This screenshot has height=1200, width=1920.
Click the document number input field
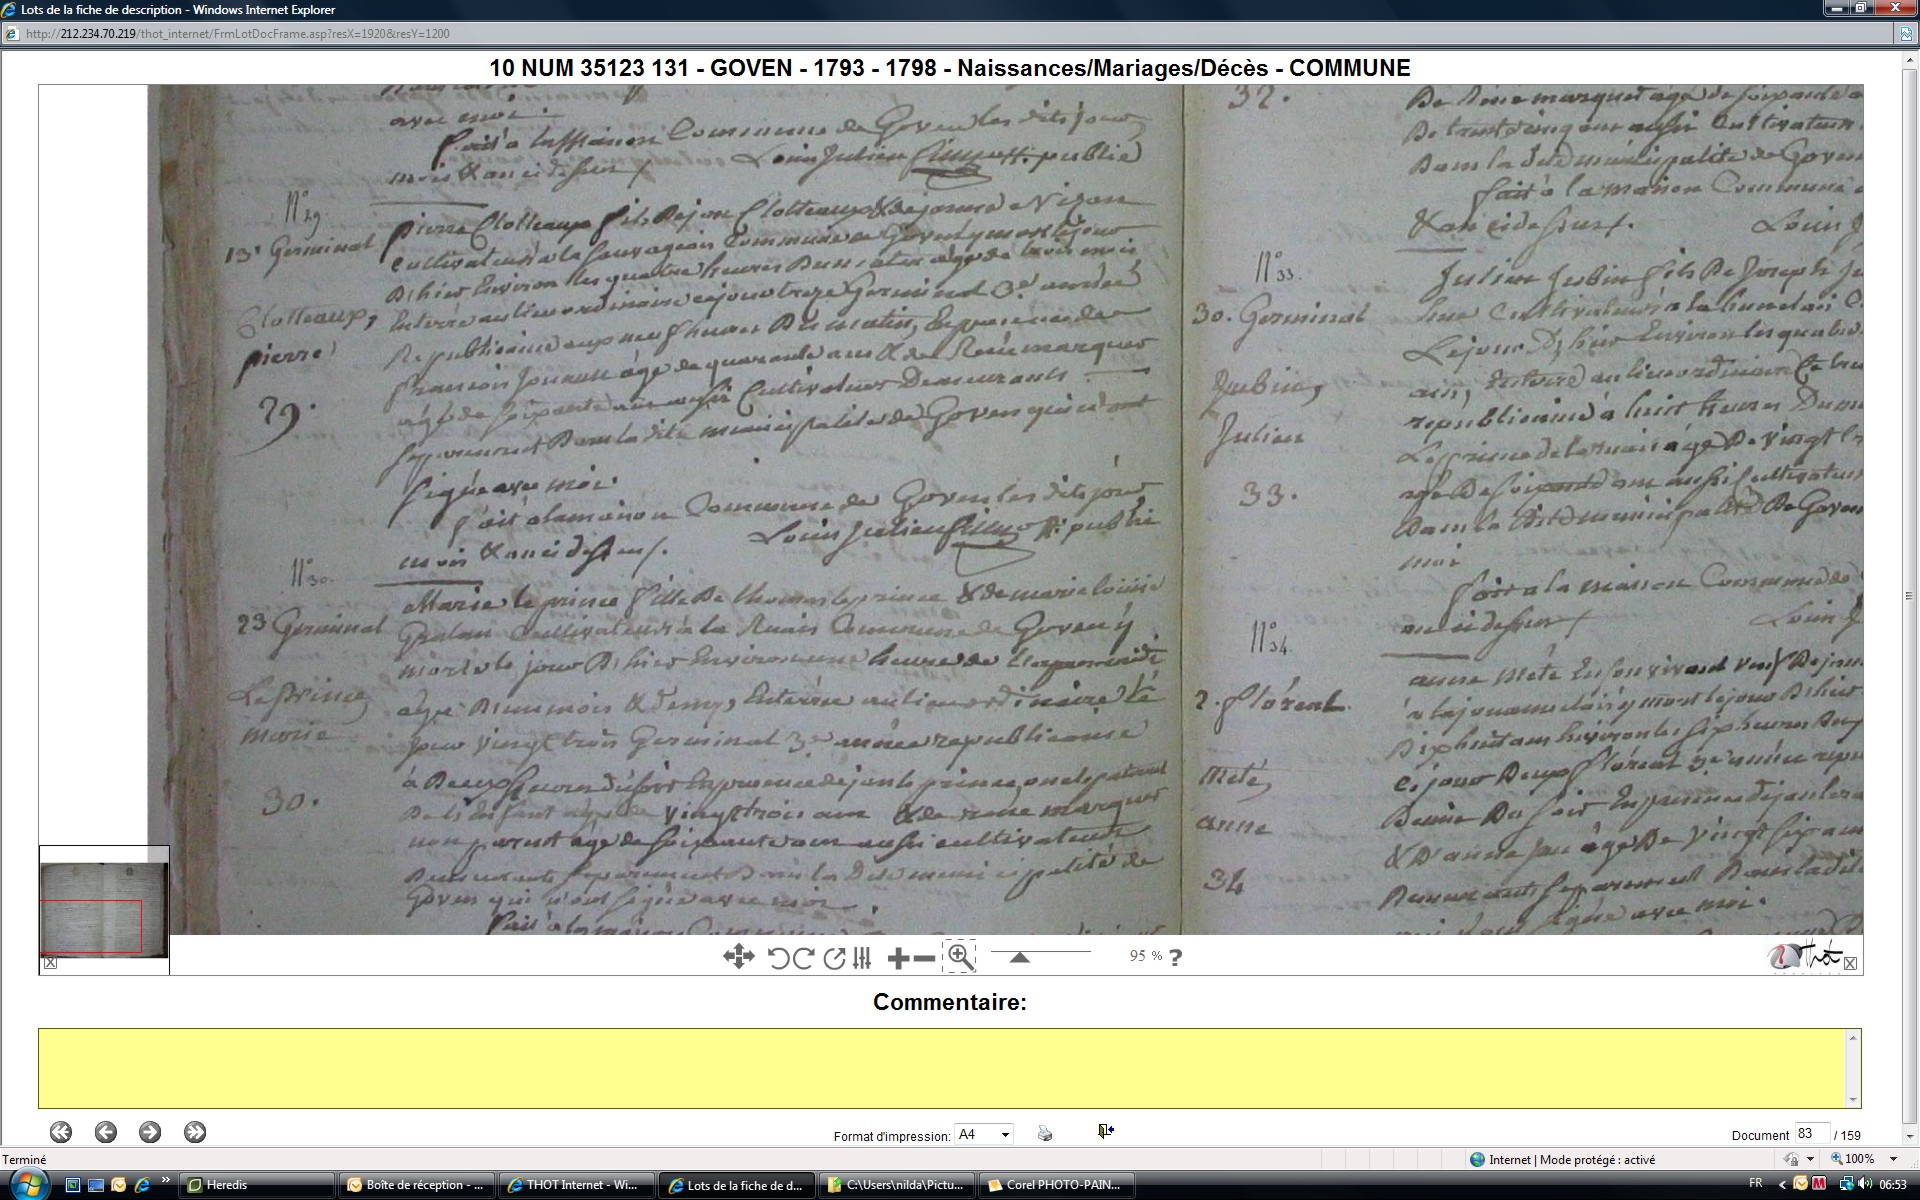coord(1811,1134)
